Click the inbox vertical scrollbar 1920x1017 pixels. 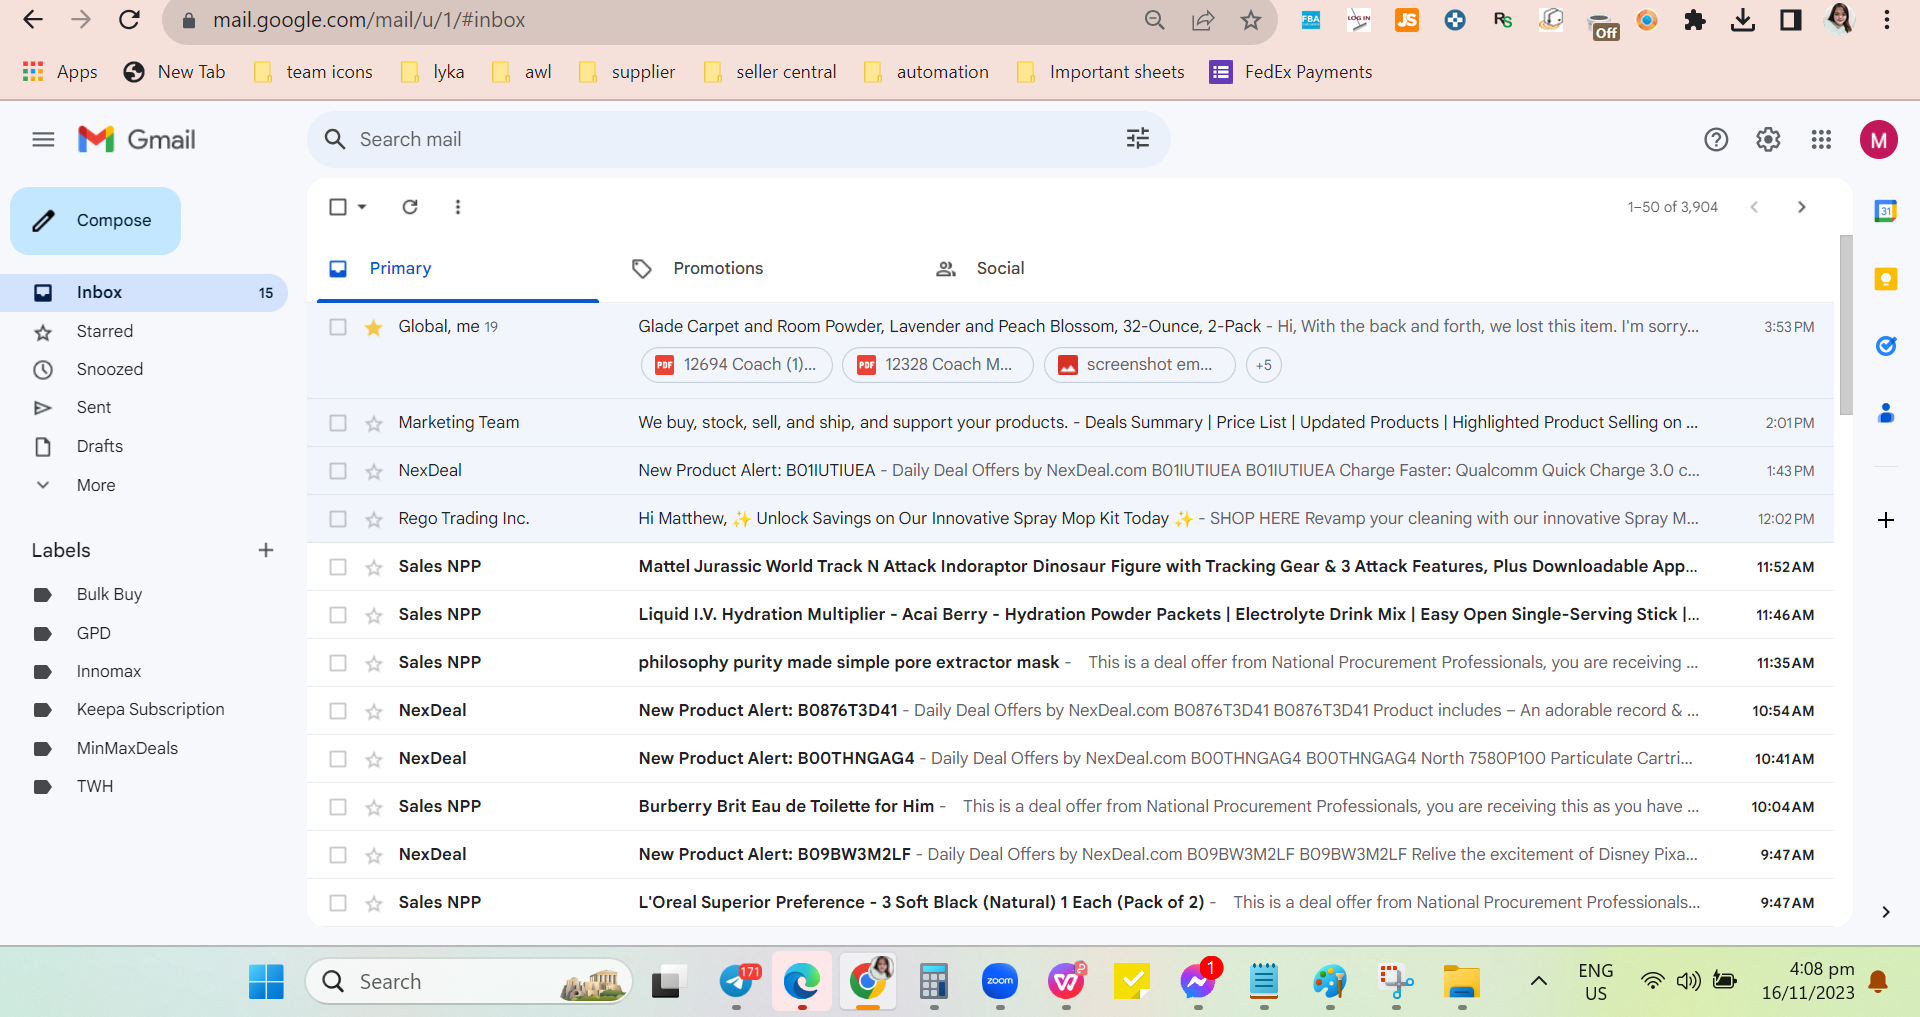tap(1846, 325)
